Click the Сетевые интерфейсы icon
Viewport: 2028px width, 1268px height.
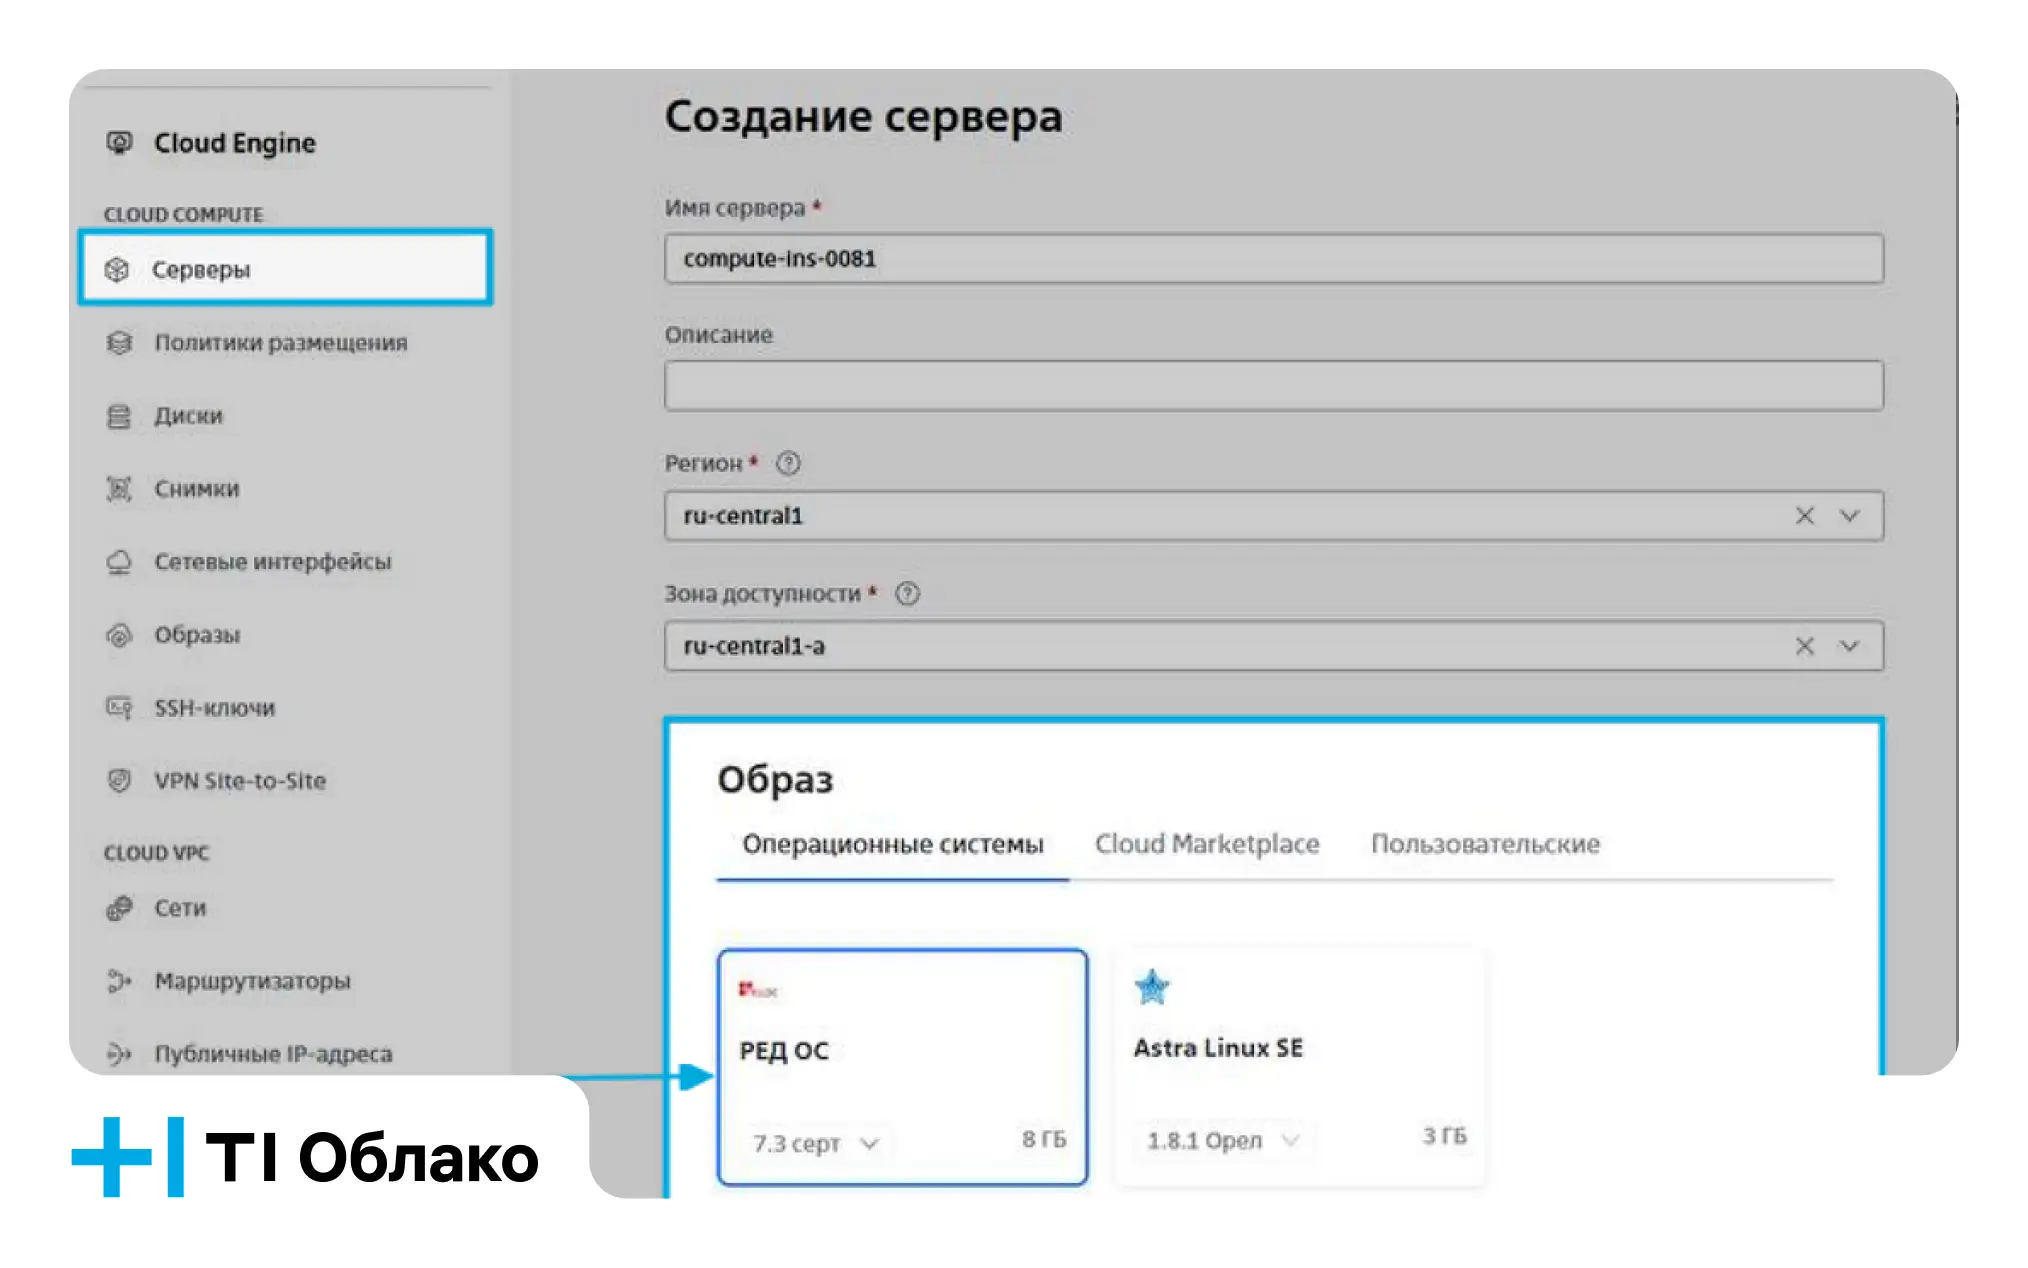pyautogui.click(x=119, y=562)
